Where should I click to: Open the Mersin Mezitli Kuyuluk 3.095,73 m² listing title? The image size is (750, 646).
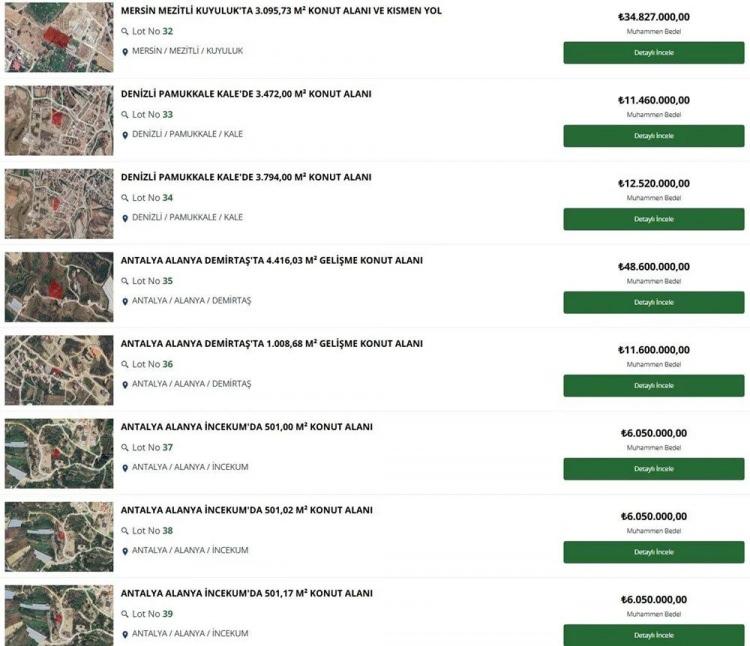281,11
